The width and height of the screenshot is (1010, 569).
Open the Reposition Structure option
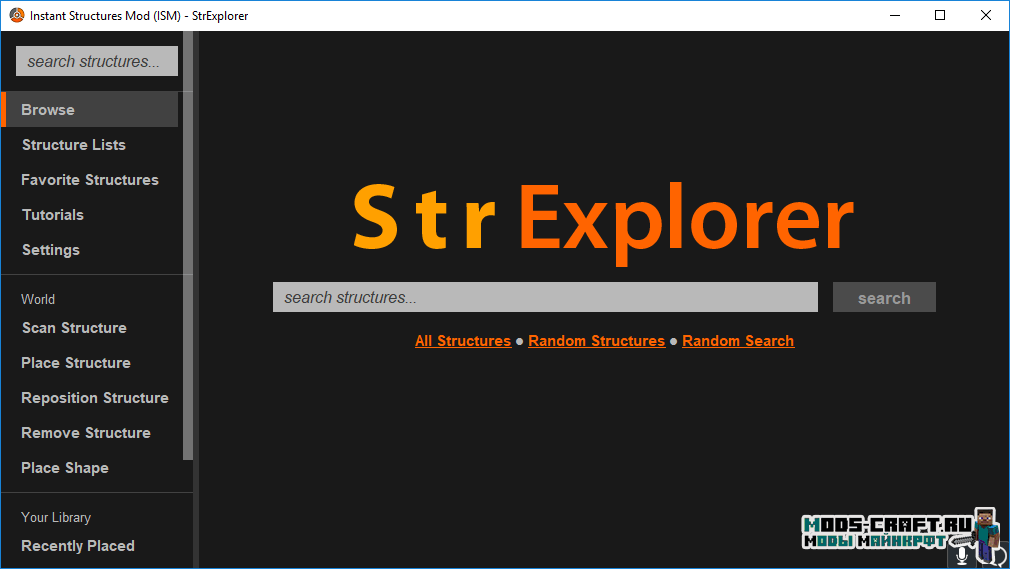pos(95,398)
